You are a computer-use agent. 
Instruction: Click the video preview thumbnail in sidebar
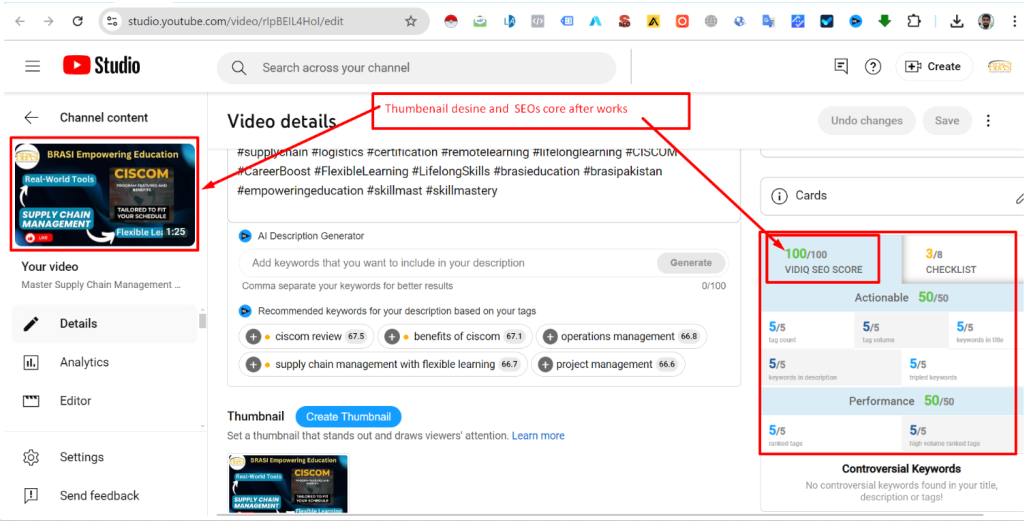coord(105,195)
